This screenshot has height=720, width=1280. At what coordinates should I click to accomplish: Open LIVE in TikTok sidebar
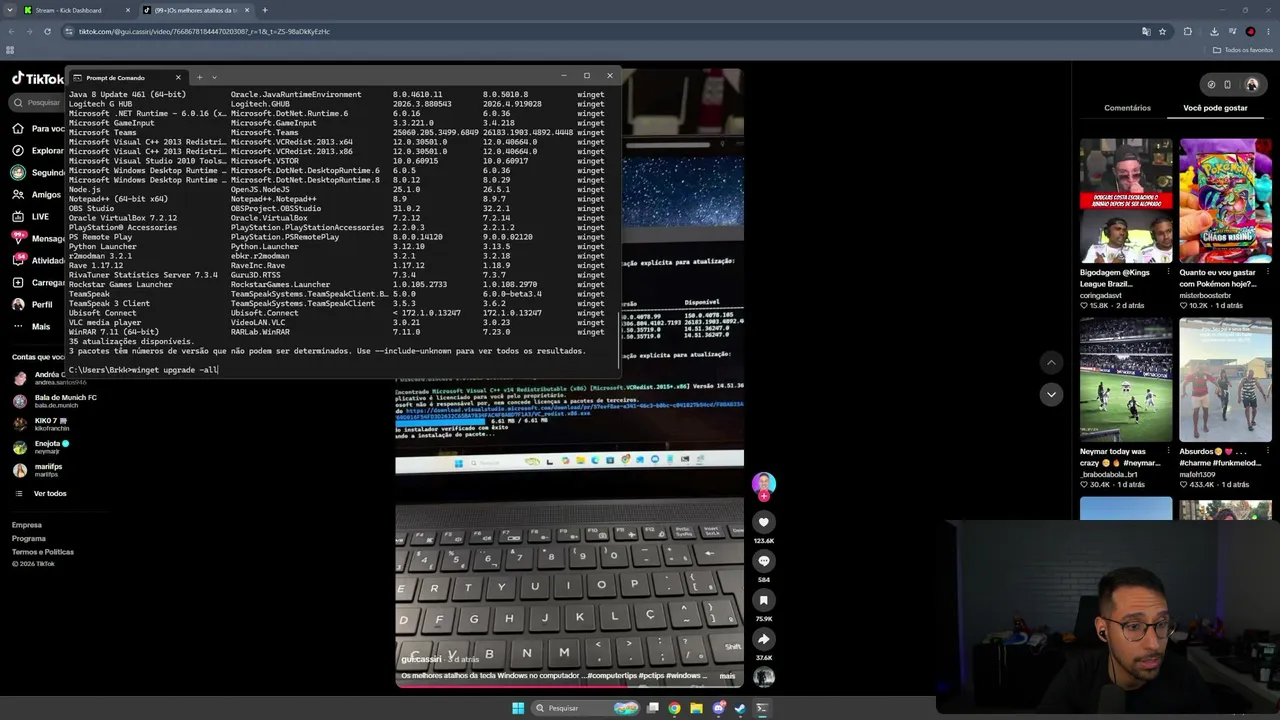click(31, 216)
